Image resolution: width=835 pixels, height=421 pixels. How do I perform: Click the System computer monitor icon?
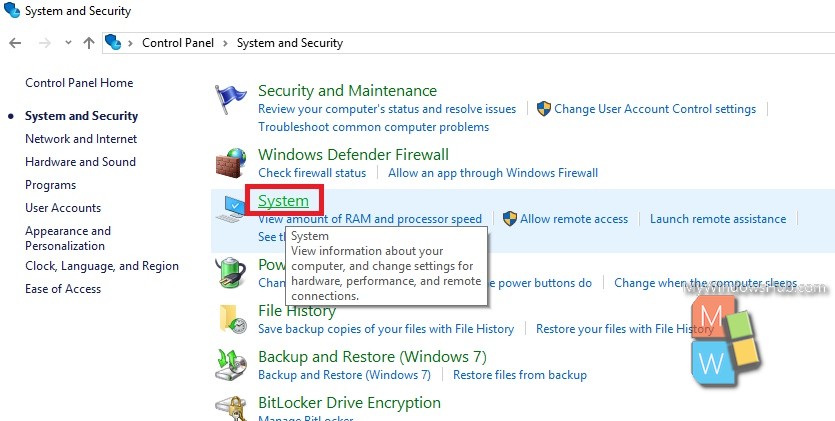pyautogui.click(x=230, y=209)
